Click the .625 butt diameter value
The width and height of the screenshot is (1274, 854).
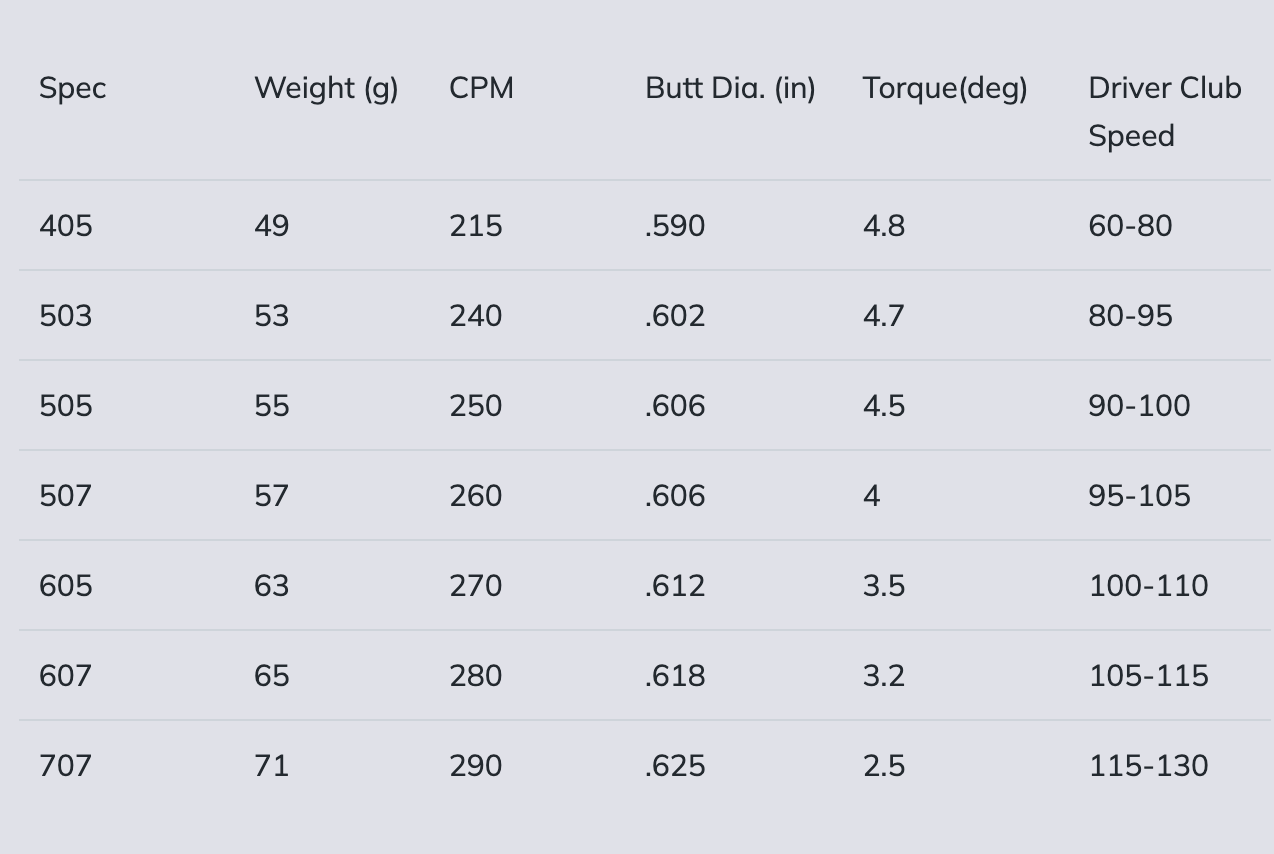[x=675, y=766]
